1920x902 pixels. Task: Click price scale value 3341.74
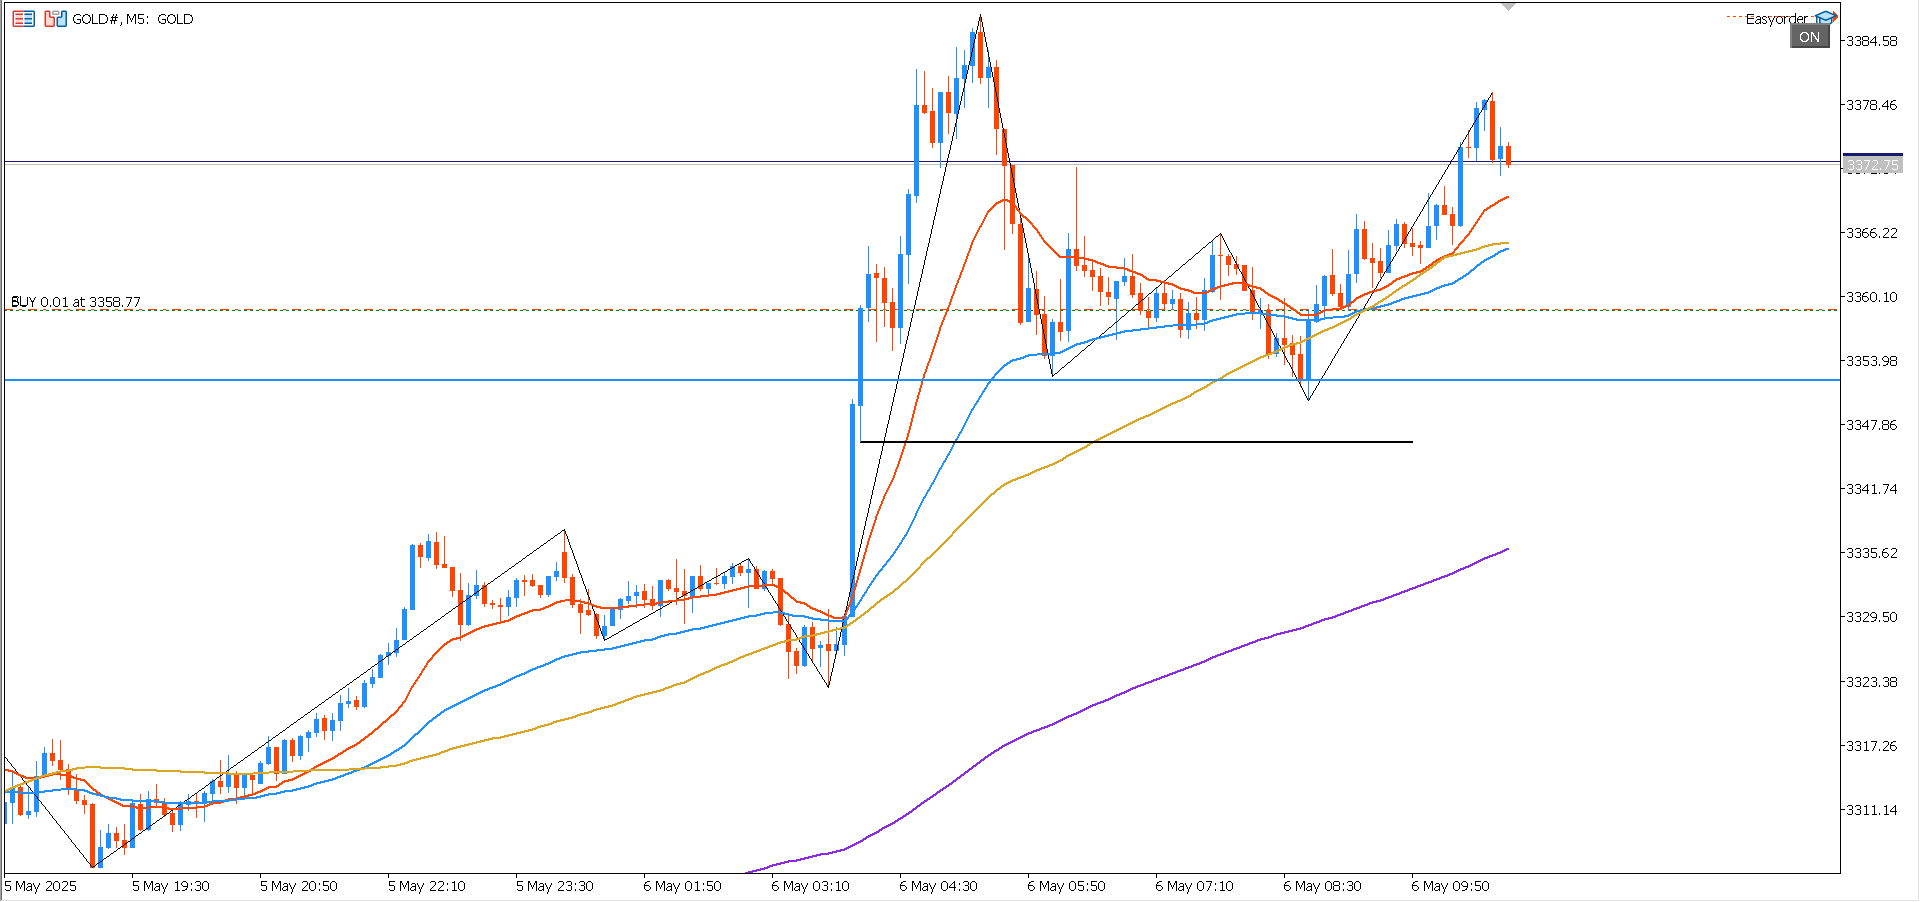pyautogui.click(x=1871, y=489)
